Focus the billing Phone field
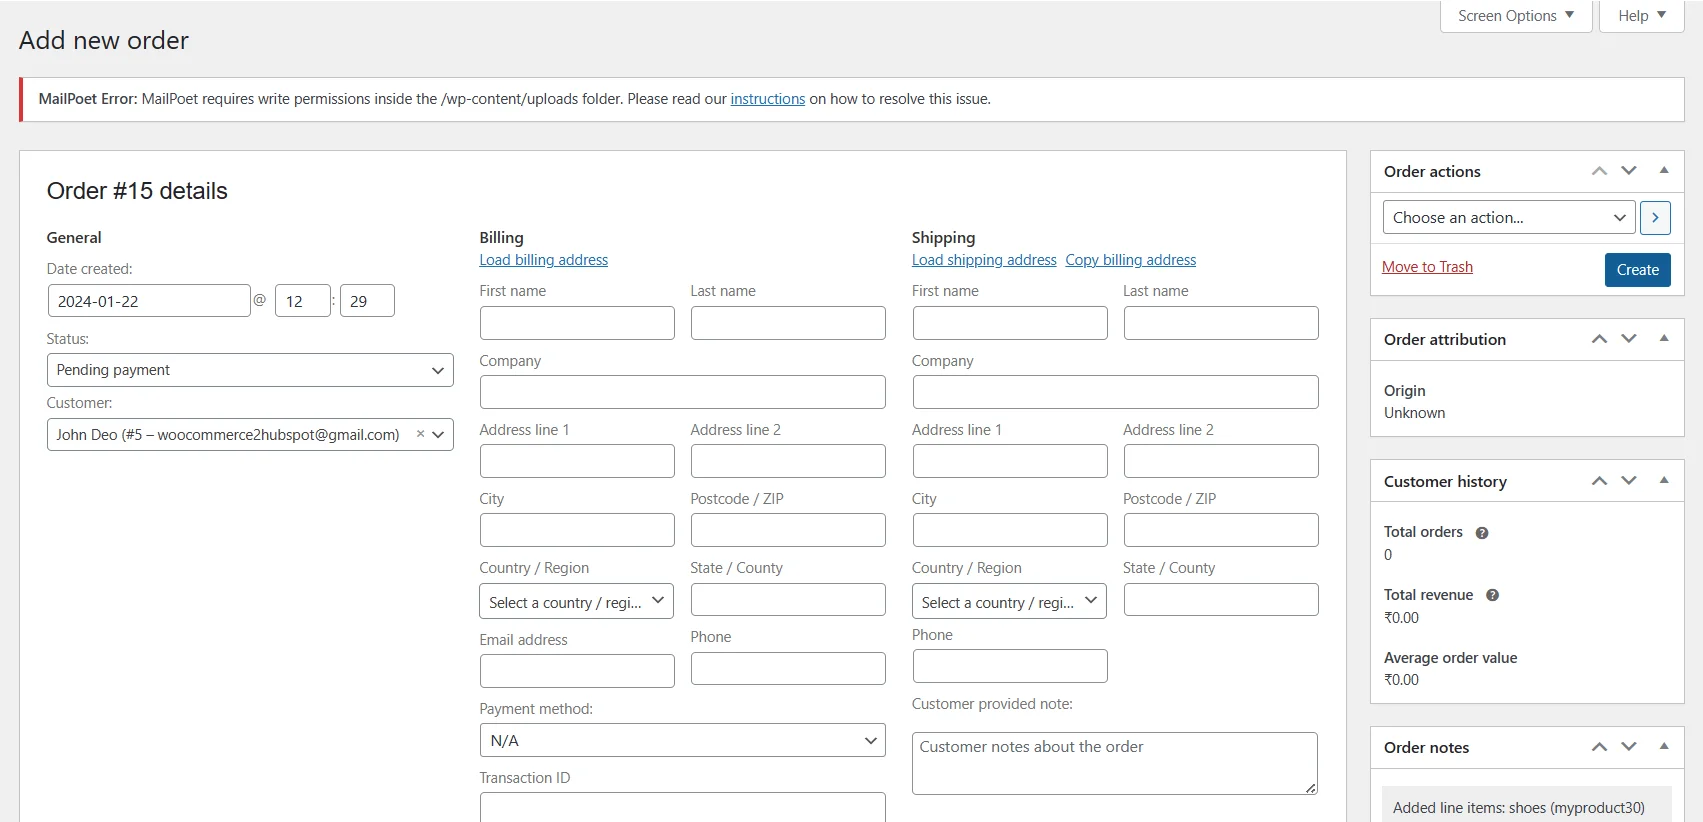The image size is (1703, 822). tap(788, 668)
